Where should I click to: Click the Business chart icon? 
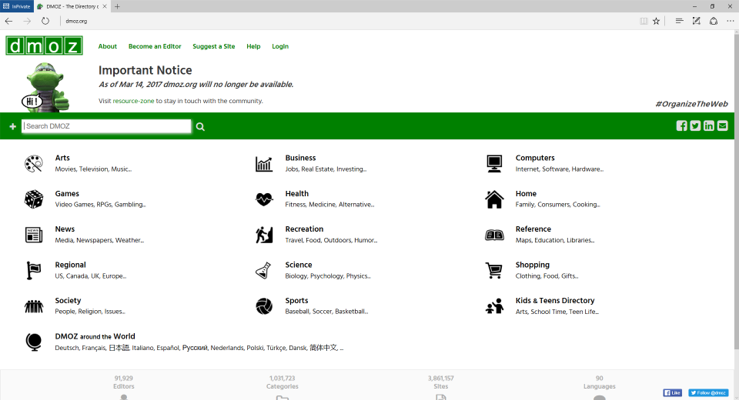[x=264, y=163]
